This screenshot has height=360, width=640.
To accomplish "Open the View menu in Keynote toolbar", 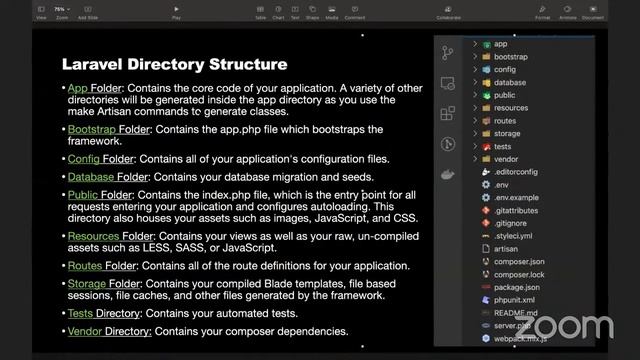I will click(x=41, y=13).
